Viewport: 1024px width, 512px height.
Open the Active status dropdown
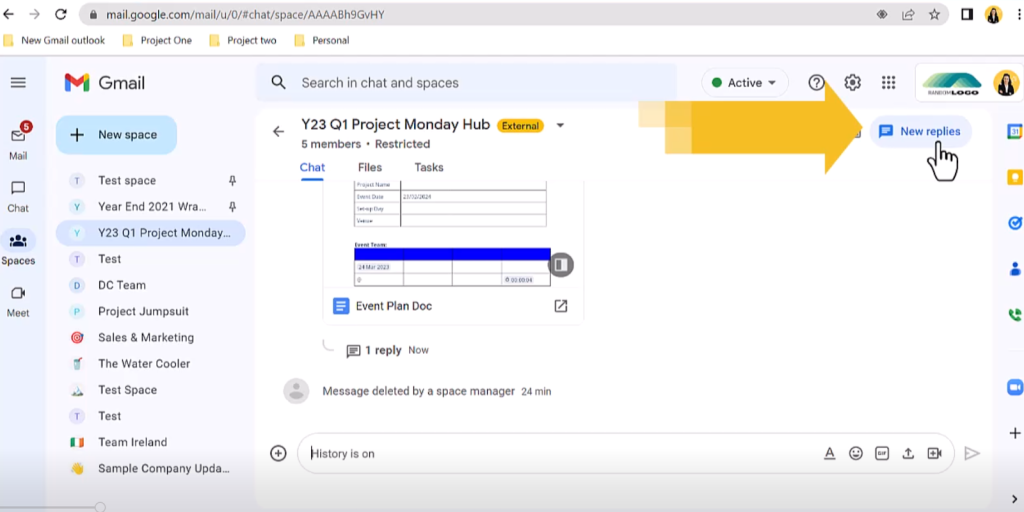[x=744, y=83]
